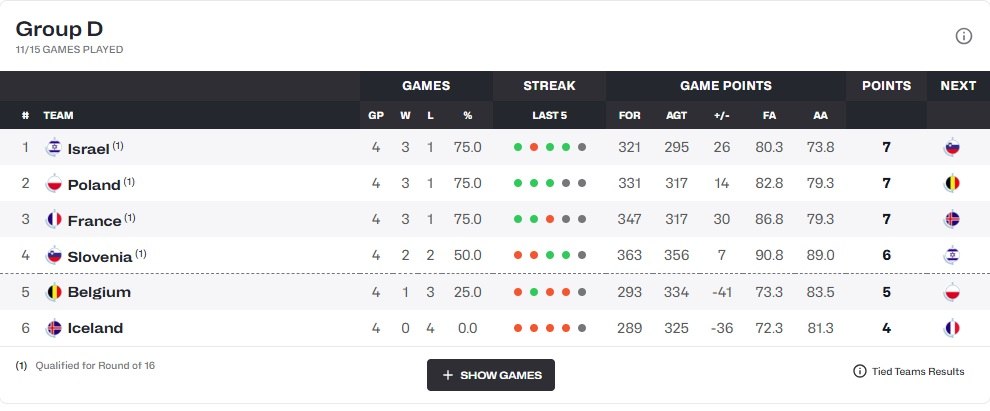Click the Poland flag icon in team column
990x411 pixels.
54,184
